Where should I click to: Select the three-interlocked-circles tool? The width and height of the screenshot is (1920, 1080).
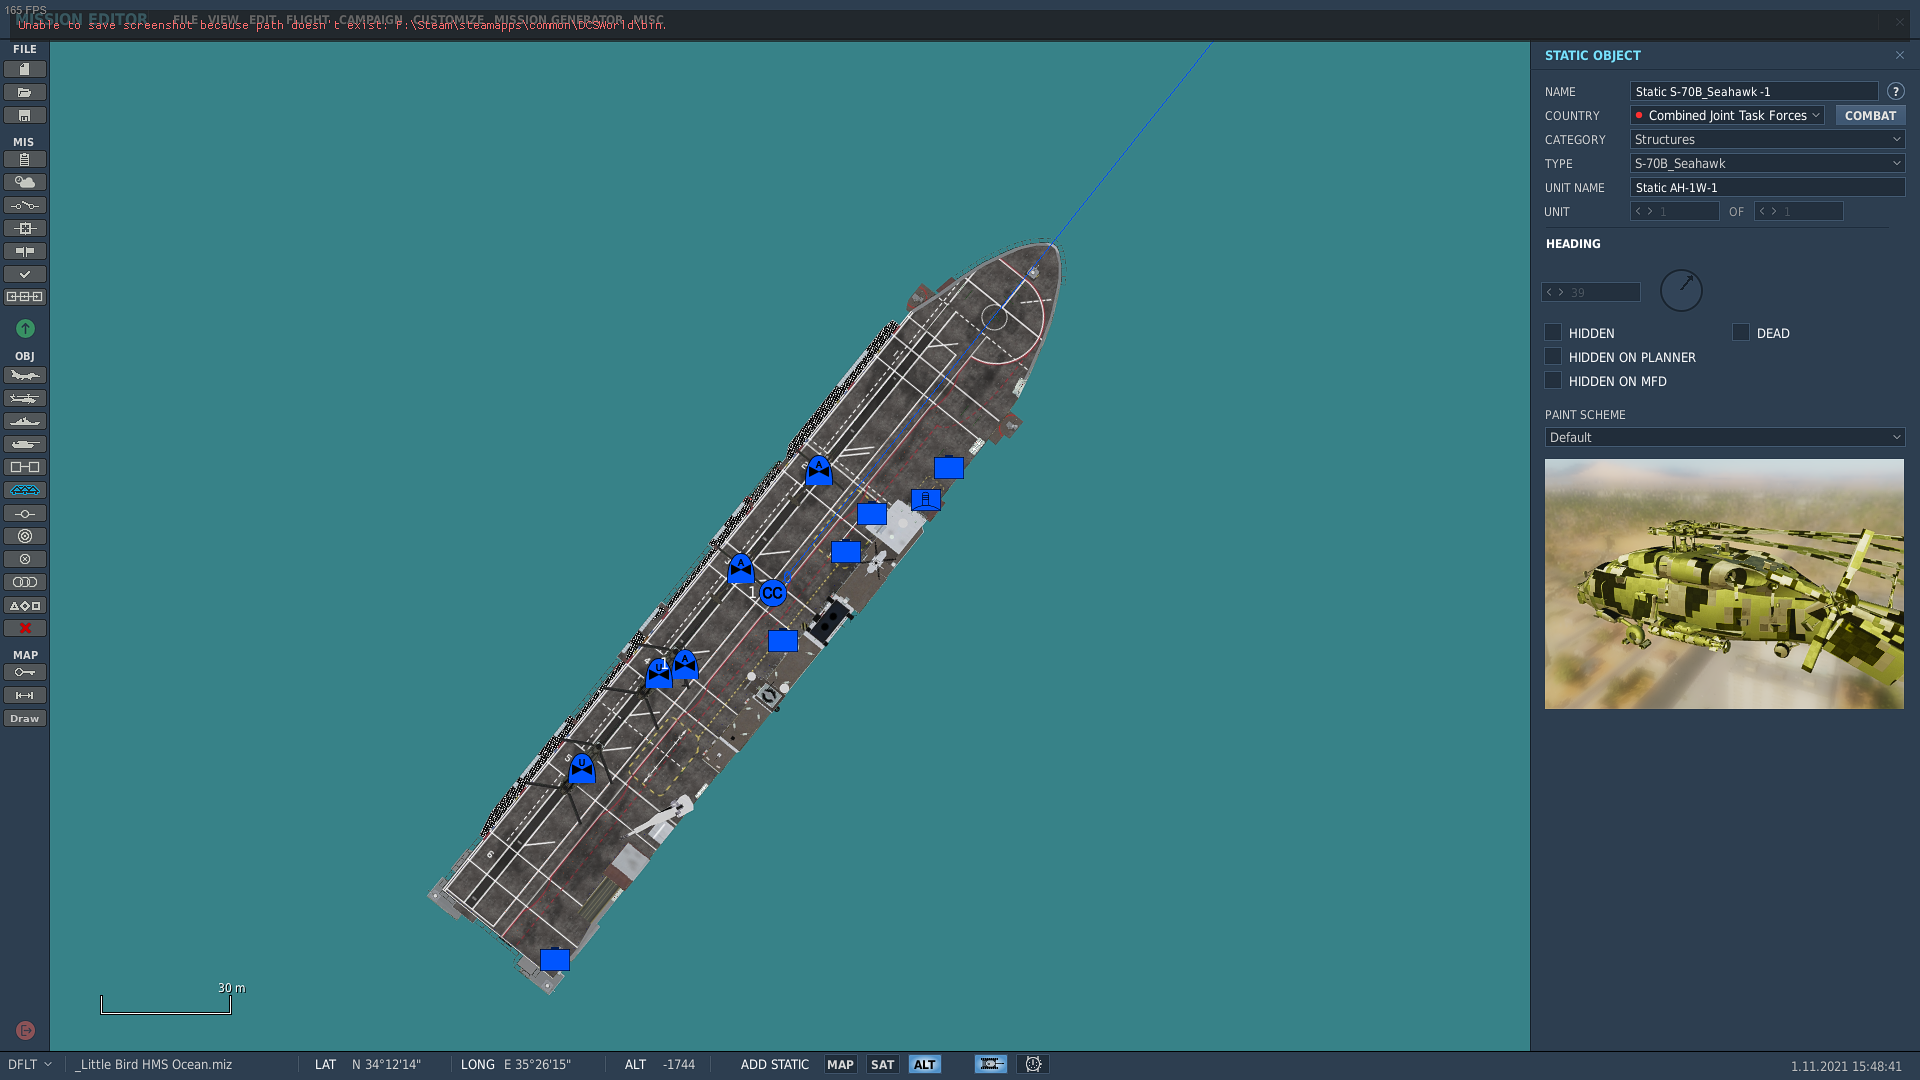tap(25, 582)
